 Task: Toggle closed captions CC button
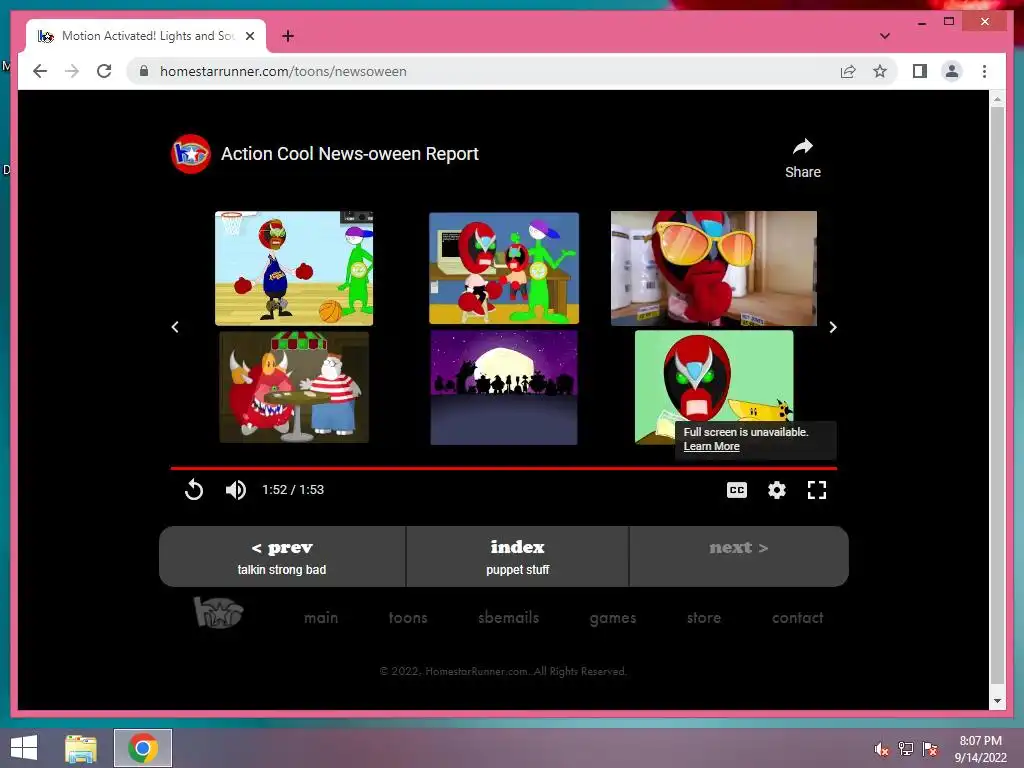click(737, 490)
